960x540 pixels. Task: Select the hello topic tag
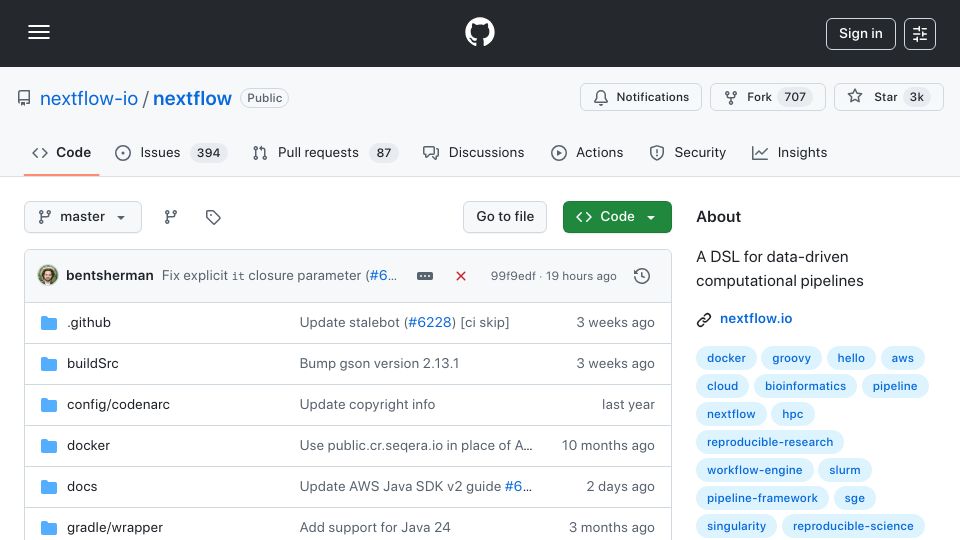pos(851,358)
